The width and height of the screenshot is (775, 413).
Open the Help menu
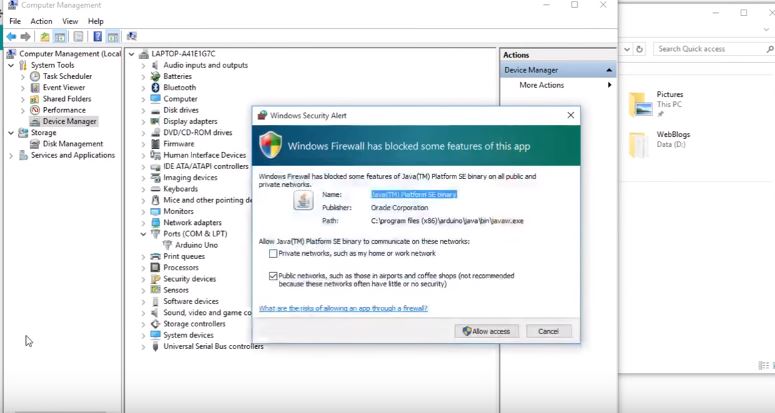point(95,21)
